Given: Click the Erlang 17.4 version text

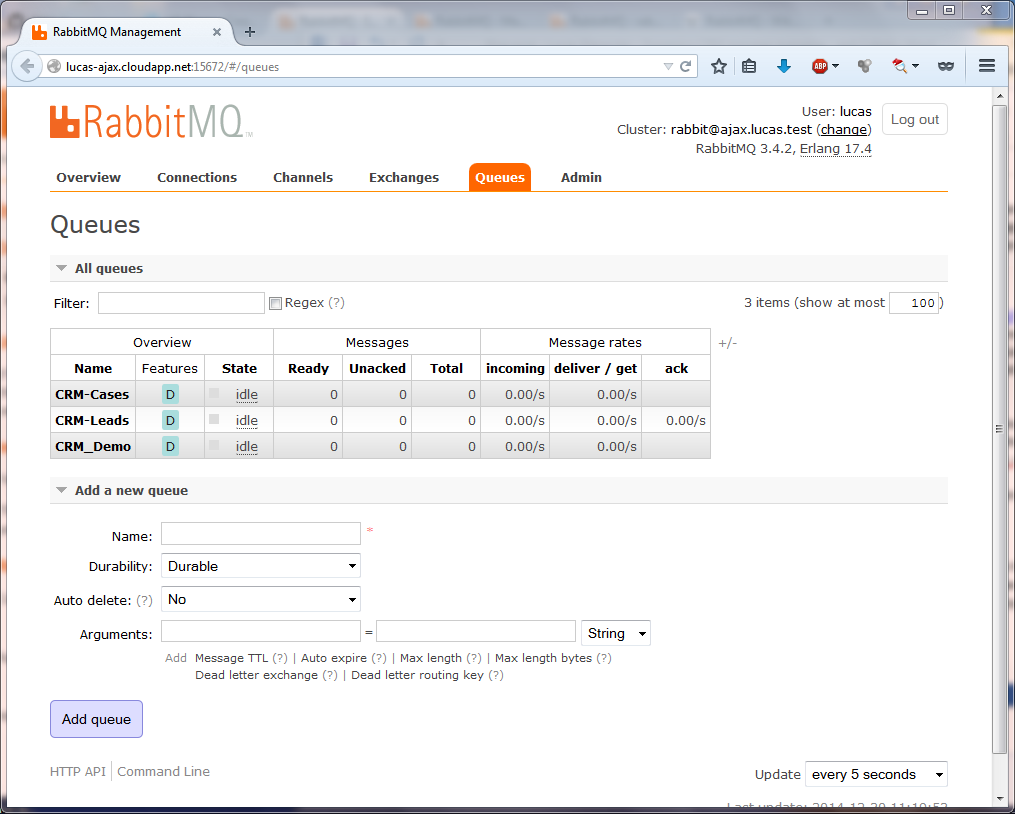Looking at the screenshot, I should 836,149.
